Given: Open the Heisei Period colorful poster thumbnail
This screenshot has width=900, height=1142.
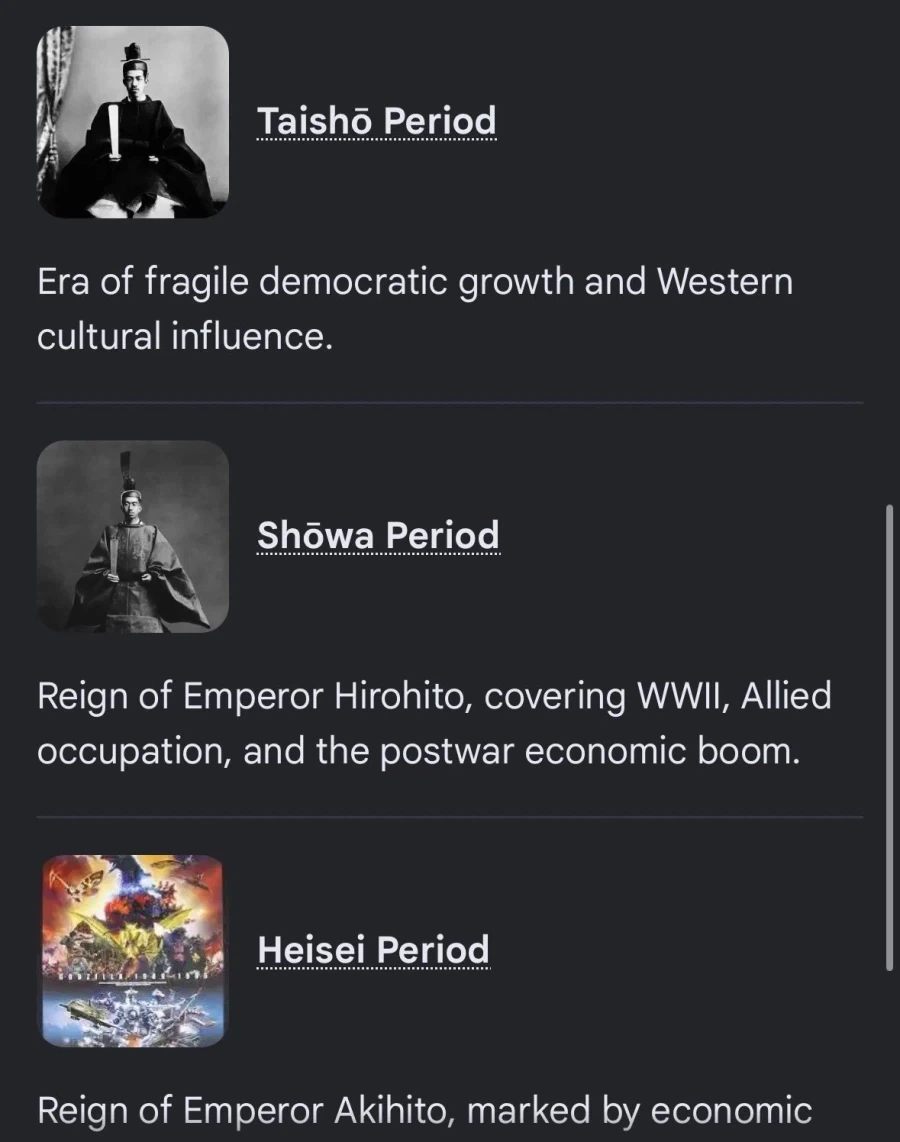Looking at the screenshot, I should [x=133, y=951].
